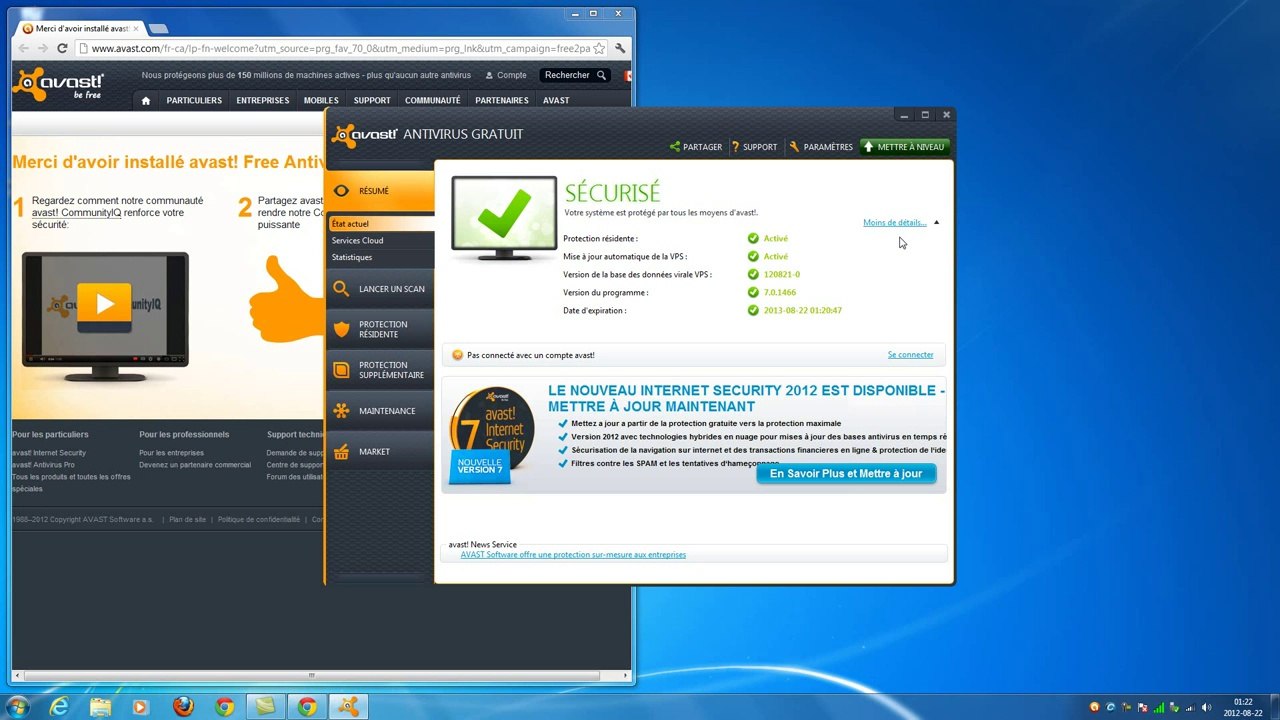
Task: Bookmark the page with the star icon
Action: [599, 48]
